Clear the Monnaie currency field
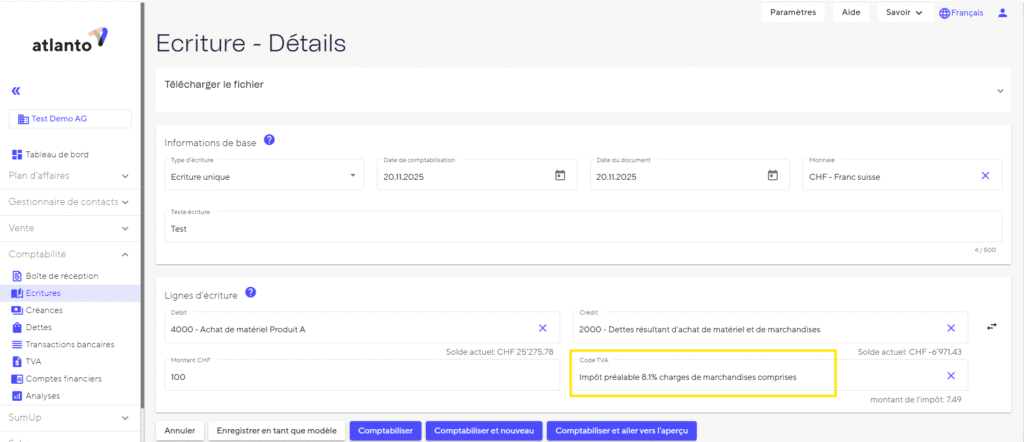This screenshot has height=442, width=1024. click(985, 176)
